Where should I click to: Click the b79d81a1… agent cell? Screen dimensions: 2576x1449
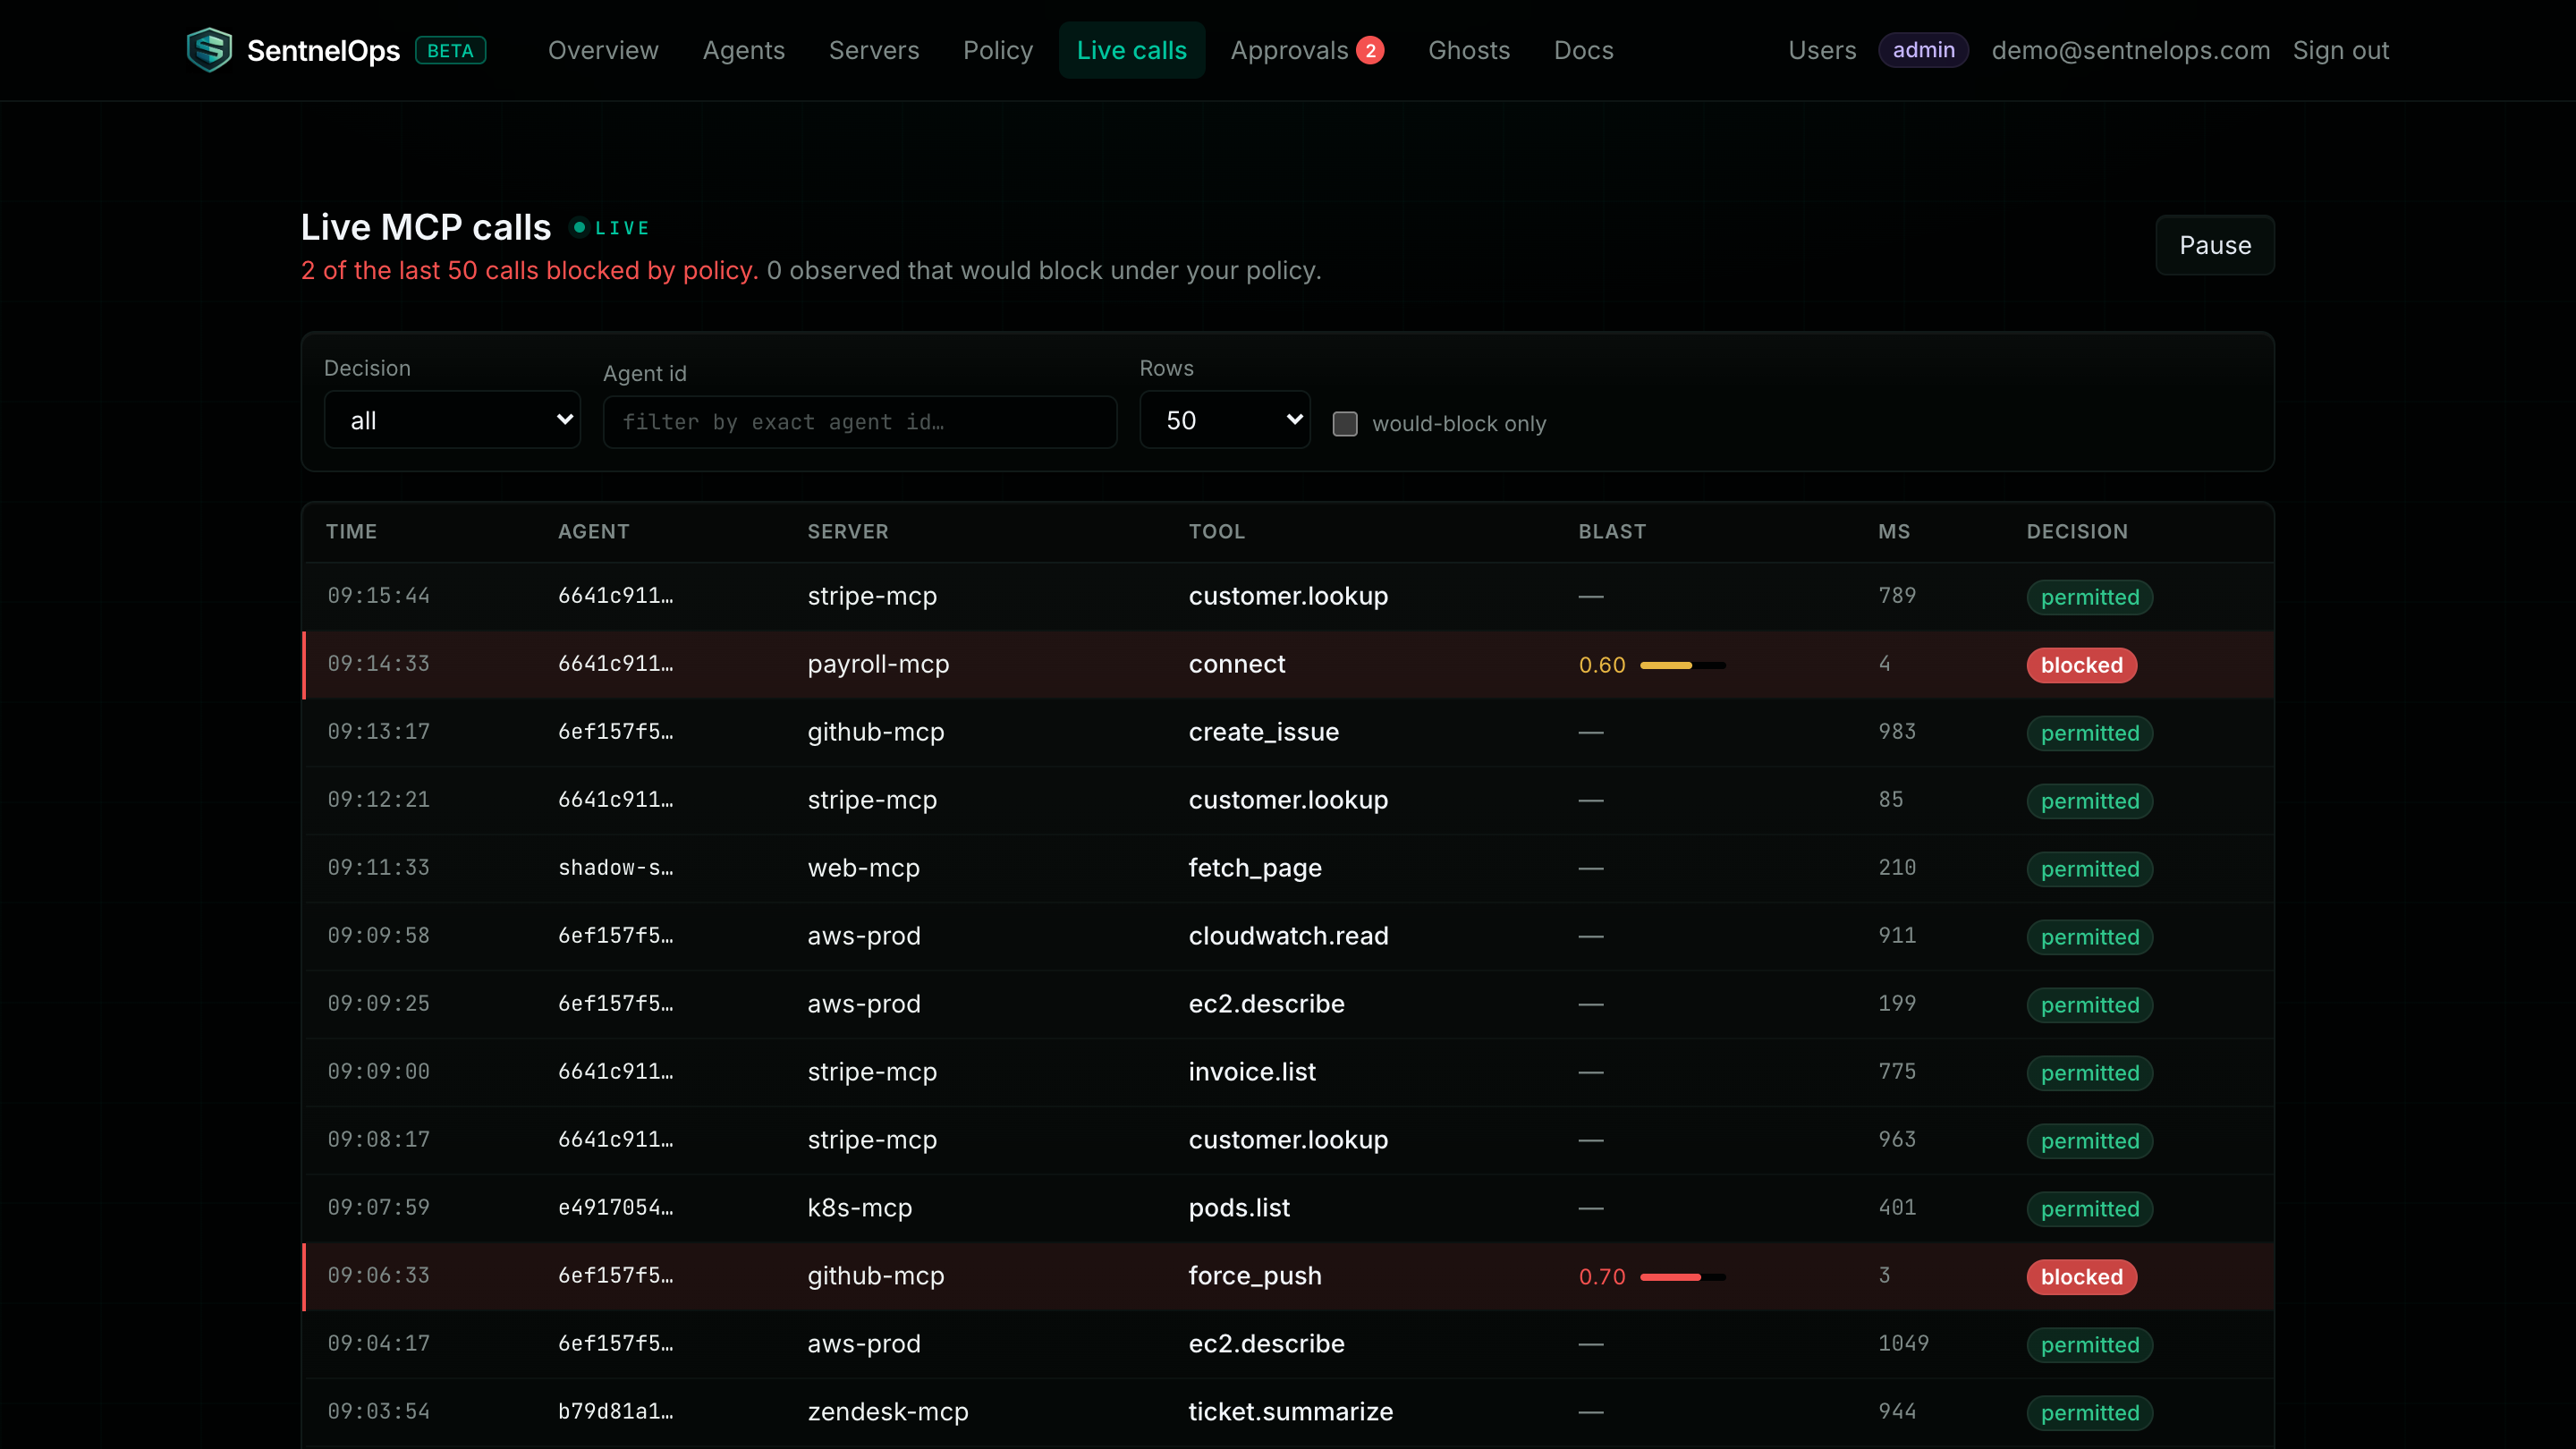[616, 1412]
